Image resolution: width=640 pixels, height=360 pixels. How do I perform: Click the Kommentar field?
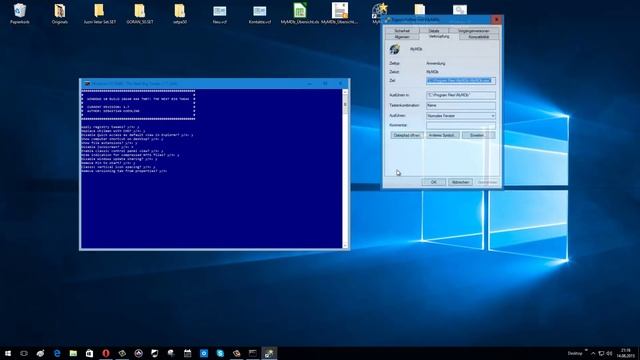click(461, 125)
